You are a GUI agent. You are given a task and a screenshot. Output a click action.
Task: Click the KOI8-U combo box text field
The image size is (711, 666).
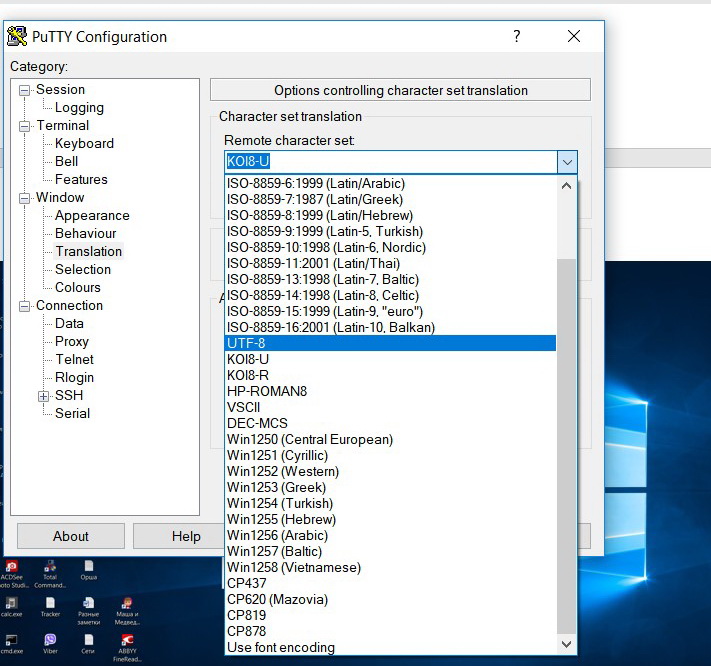(x=391, y=162)
